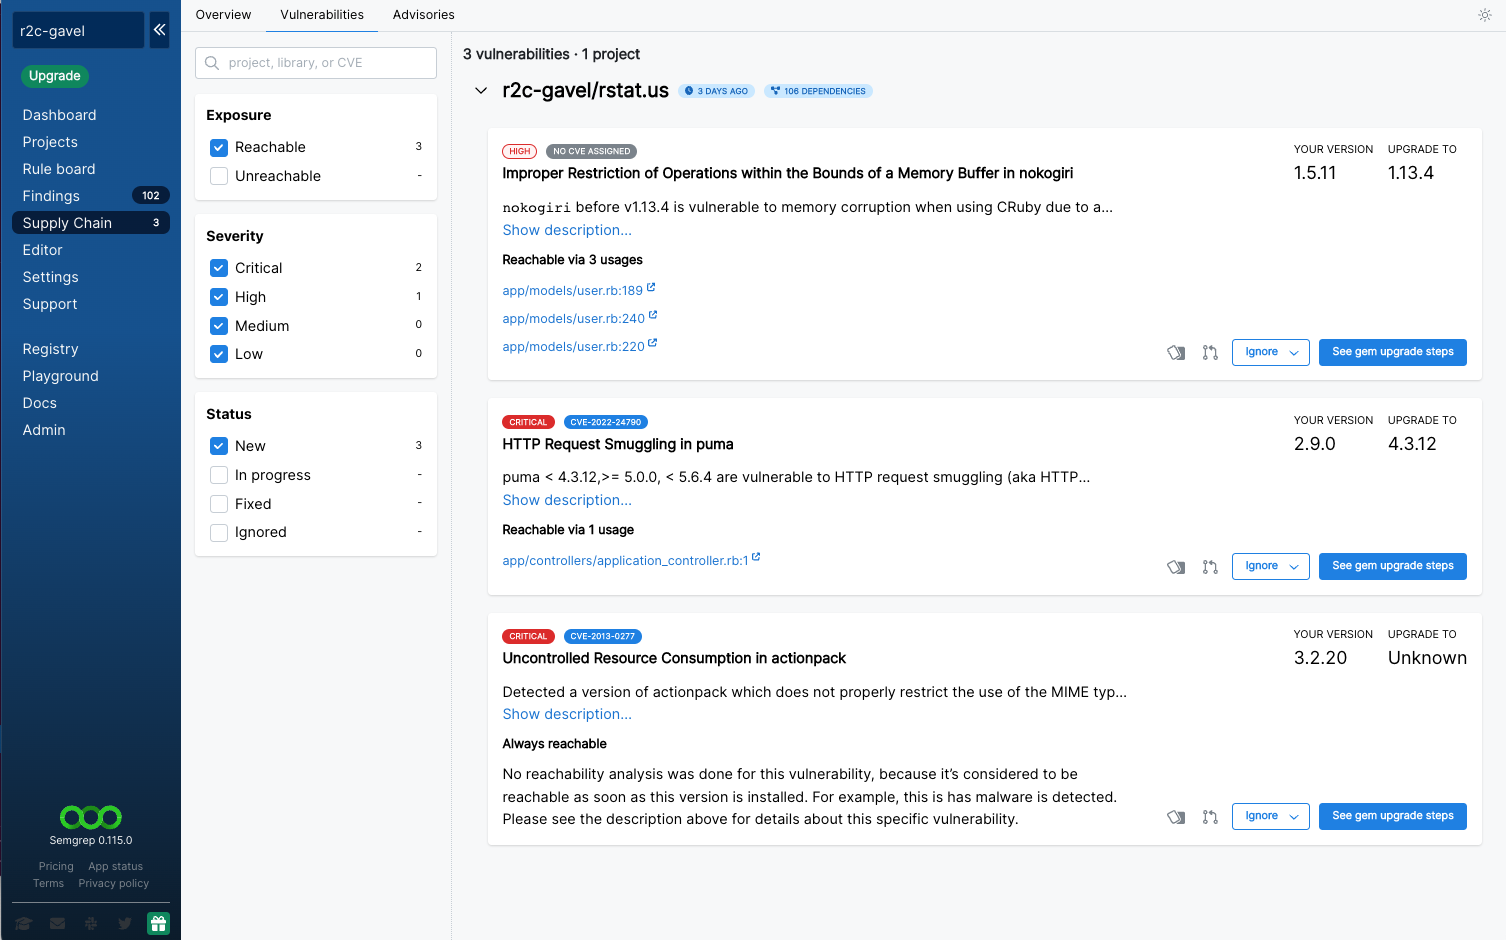The image size is (1506, 940).
Task: Open Settings in the sidebar
Action: click(51, 277)
